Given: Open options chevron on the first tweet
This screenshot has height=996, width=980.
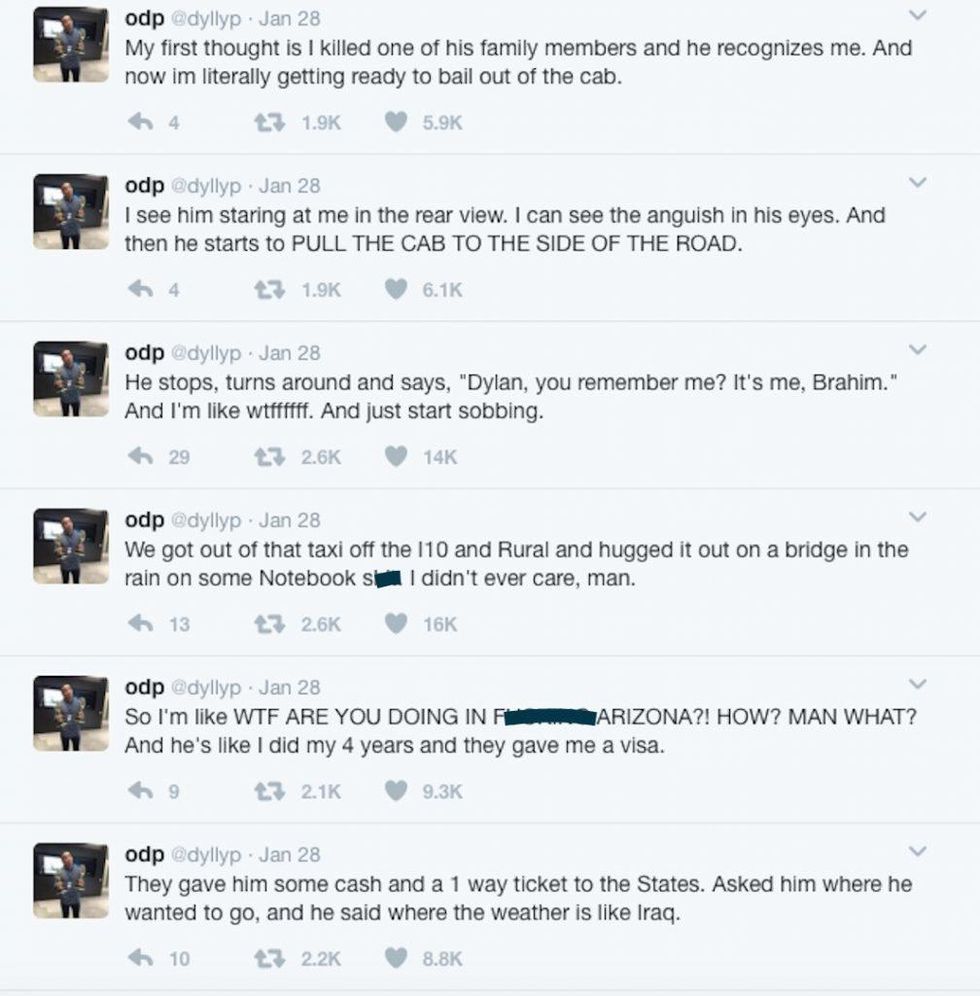Looking at the screenshot, I should point(917,16).
